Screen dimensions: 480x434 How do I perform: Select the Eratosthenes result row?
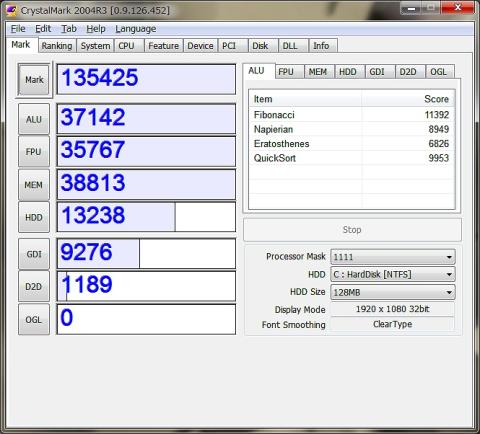pos(352,144)
